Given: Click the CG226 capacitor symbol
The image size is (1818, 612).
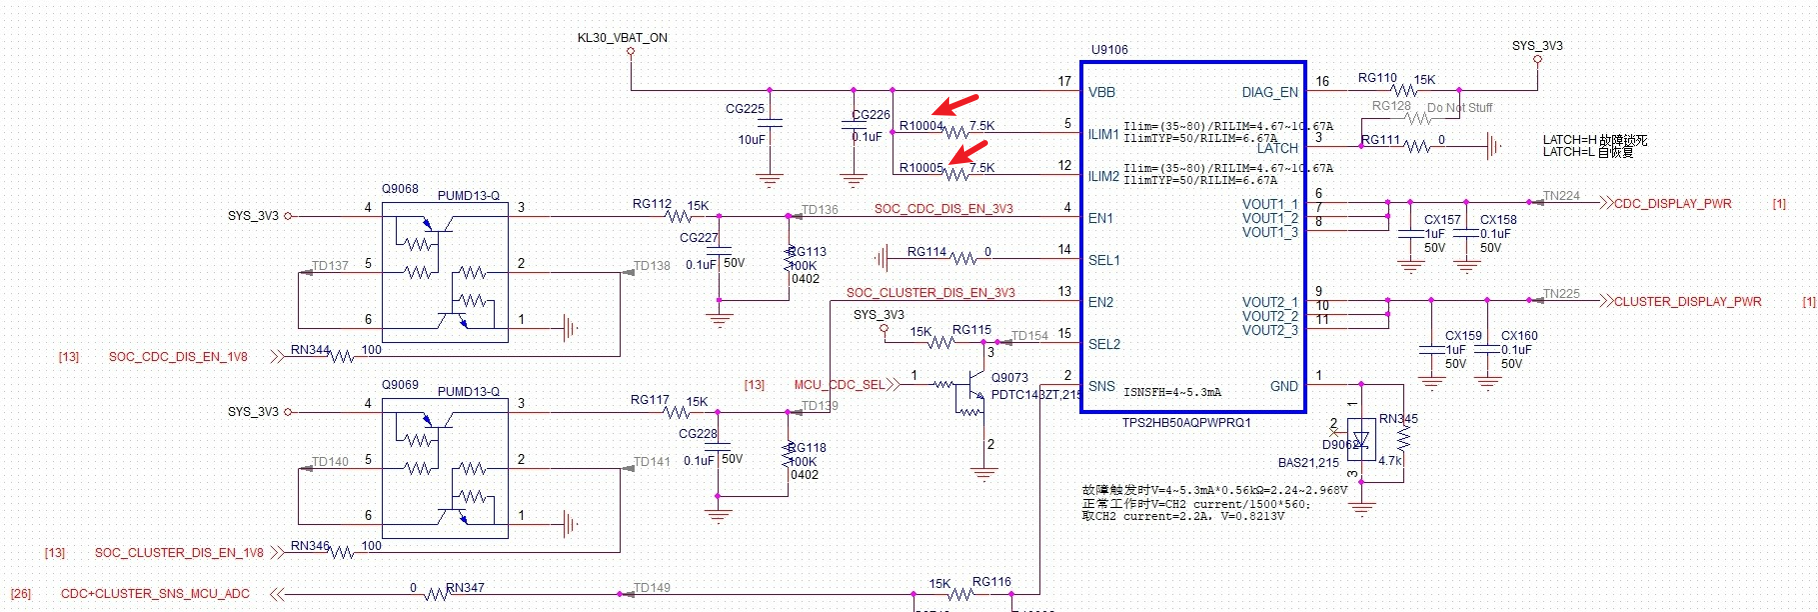Looking at the screenshot, I should click(x=853, y=125).
